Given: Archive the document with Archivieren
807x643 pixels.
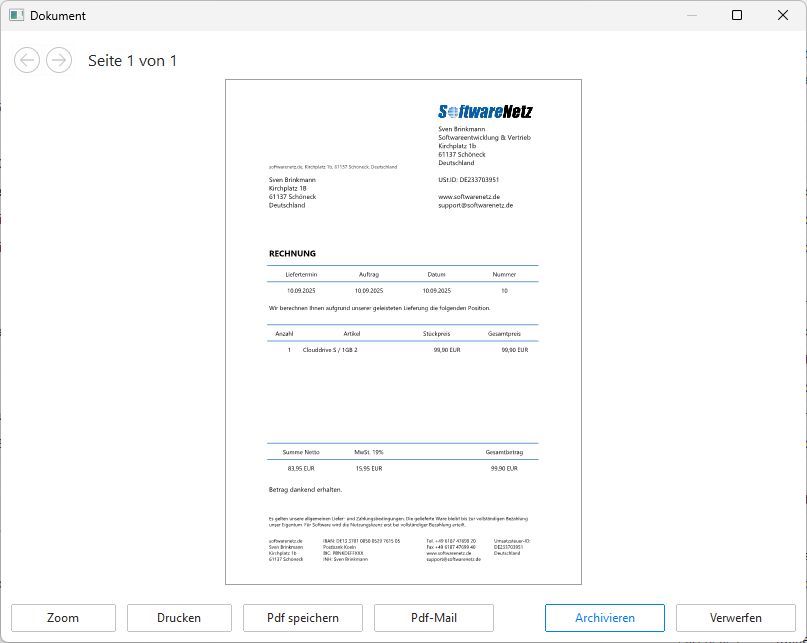Looking at the screenshot, I should tap(604, 618).
